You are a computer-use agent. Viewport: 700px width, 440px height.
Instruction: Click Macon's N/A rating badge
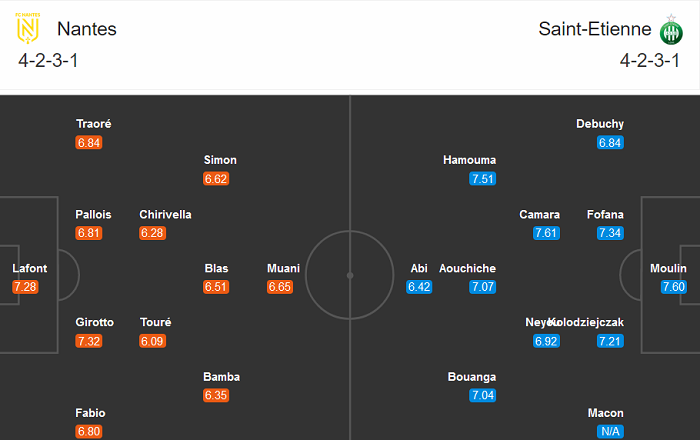[611, 432]
